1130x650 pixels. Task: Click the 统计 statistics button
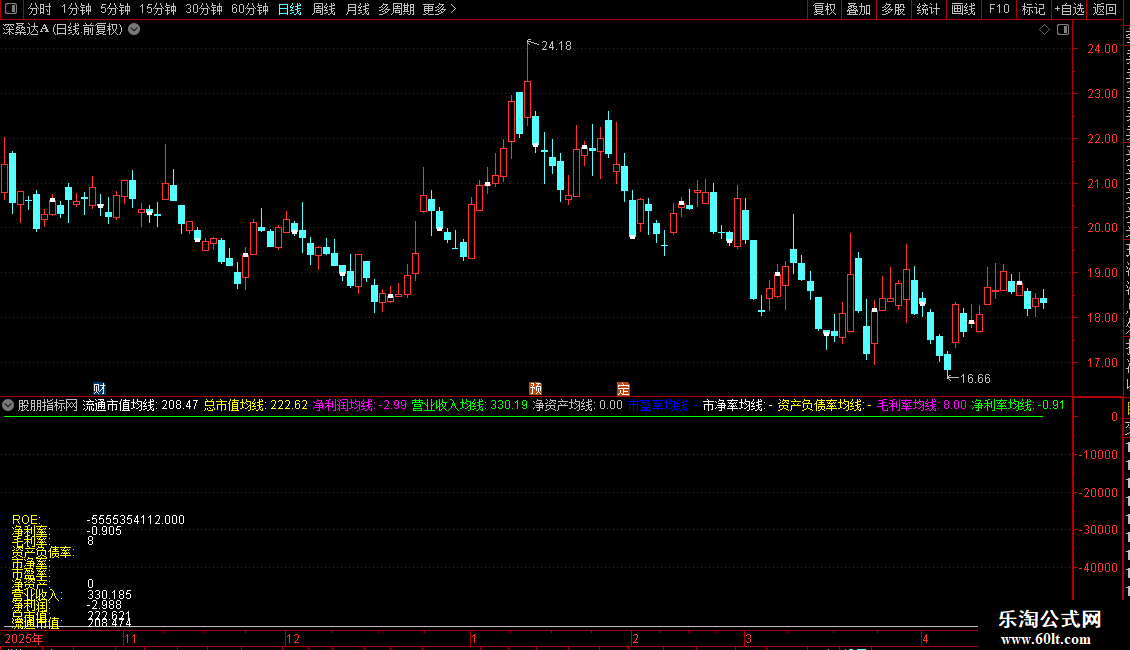[x=927, y=9]
